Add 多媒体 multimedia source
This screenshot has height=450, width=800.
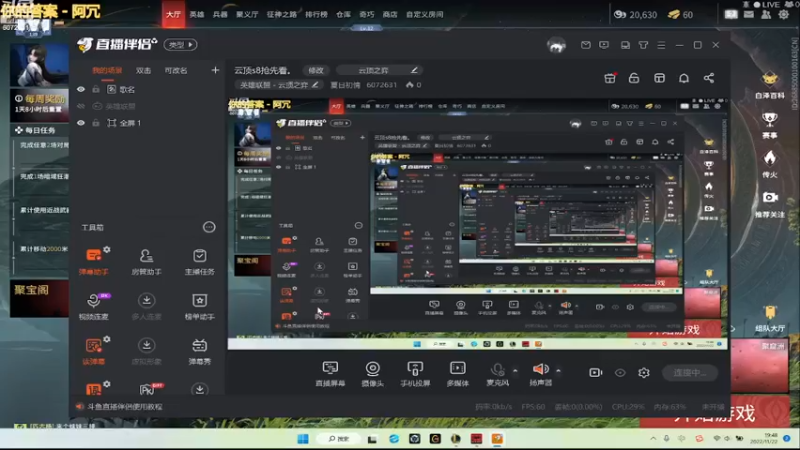point(458,374)
